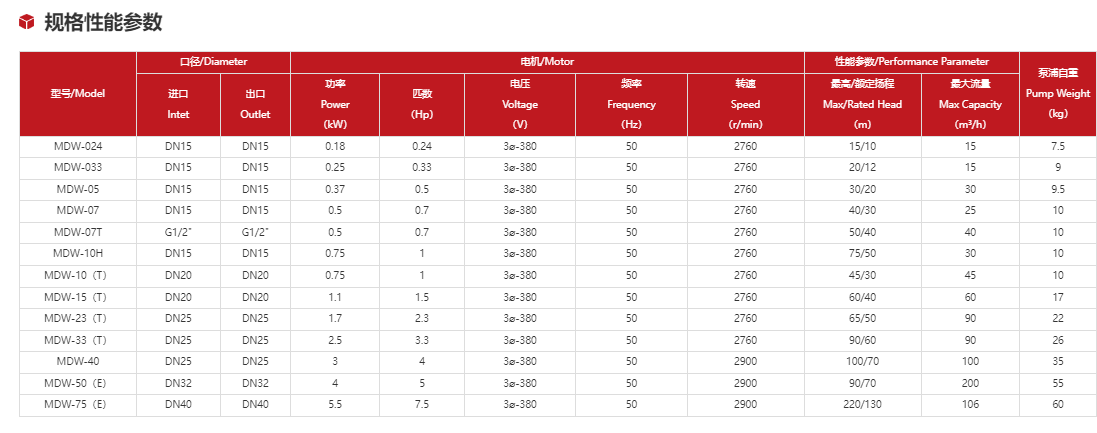This screenshot has height=433, width=1097.
Task: Click the Frequency (Hz) column header
Action: pos(631,104)
